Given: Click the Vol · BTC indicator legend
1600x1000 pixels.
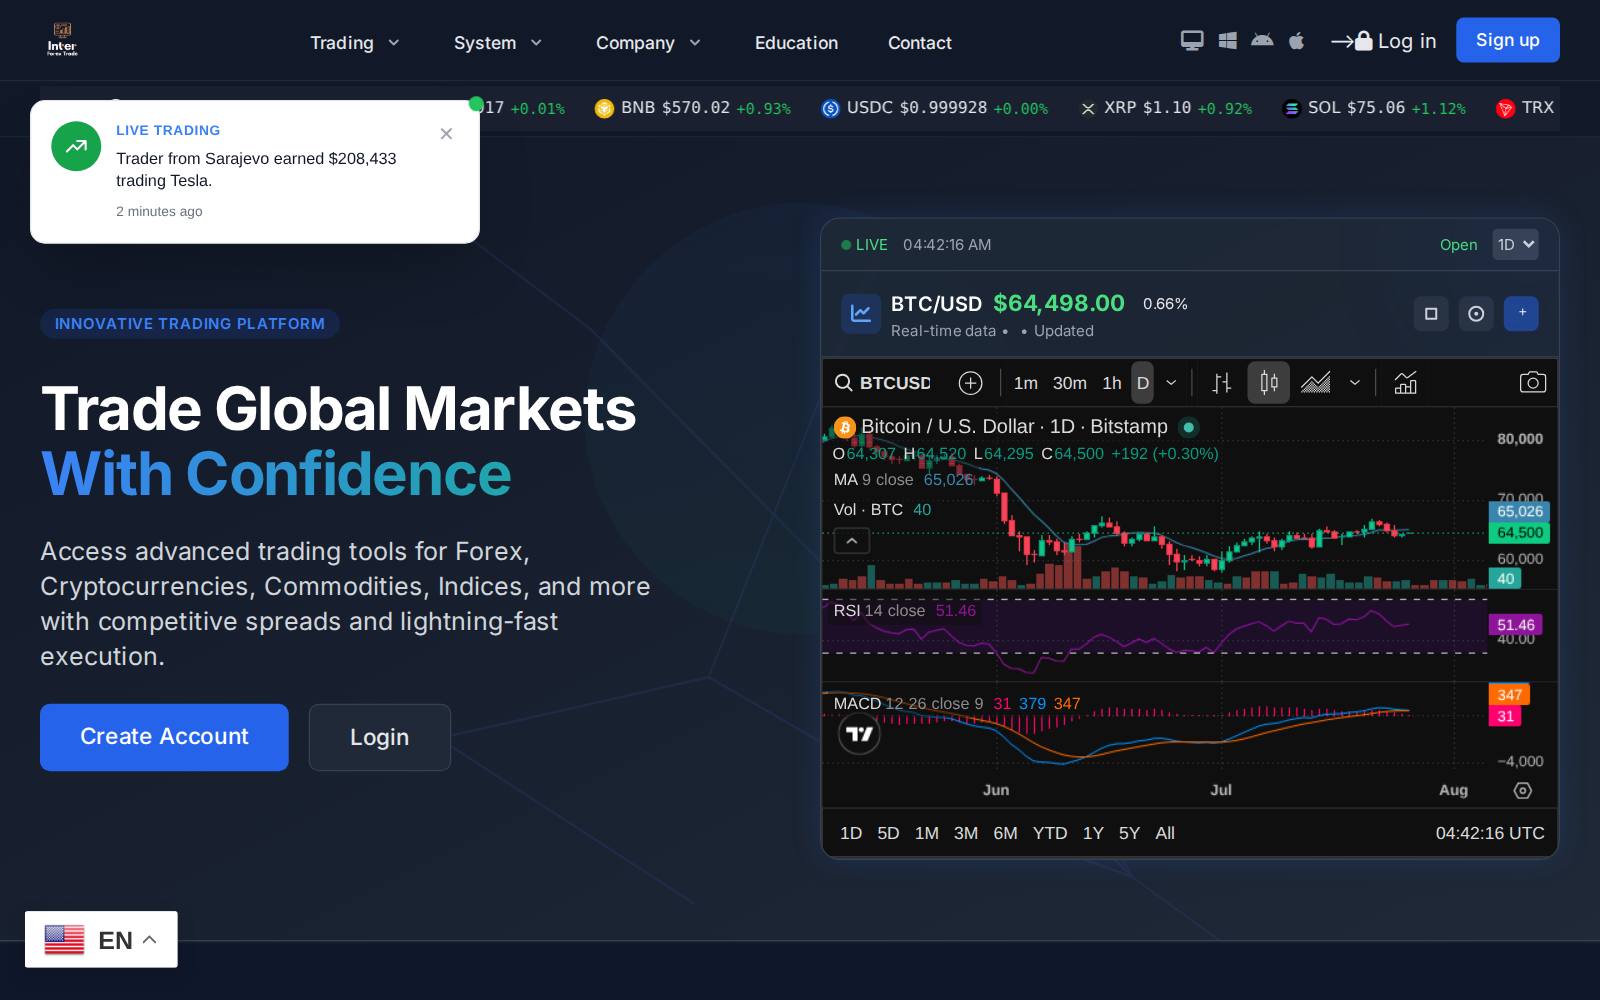Looking at the screenshot, I should point(882,510).
